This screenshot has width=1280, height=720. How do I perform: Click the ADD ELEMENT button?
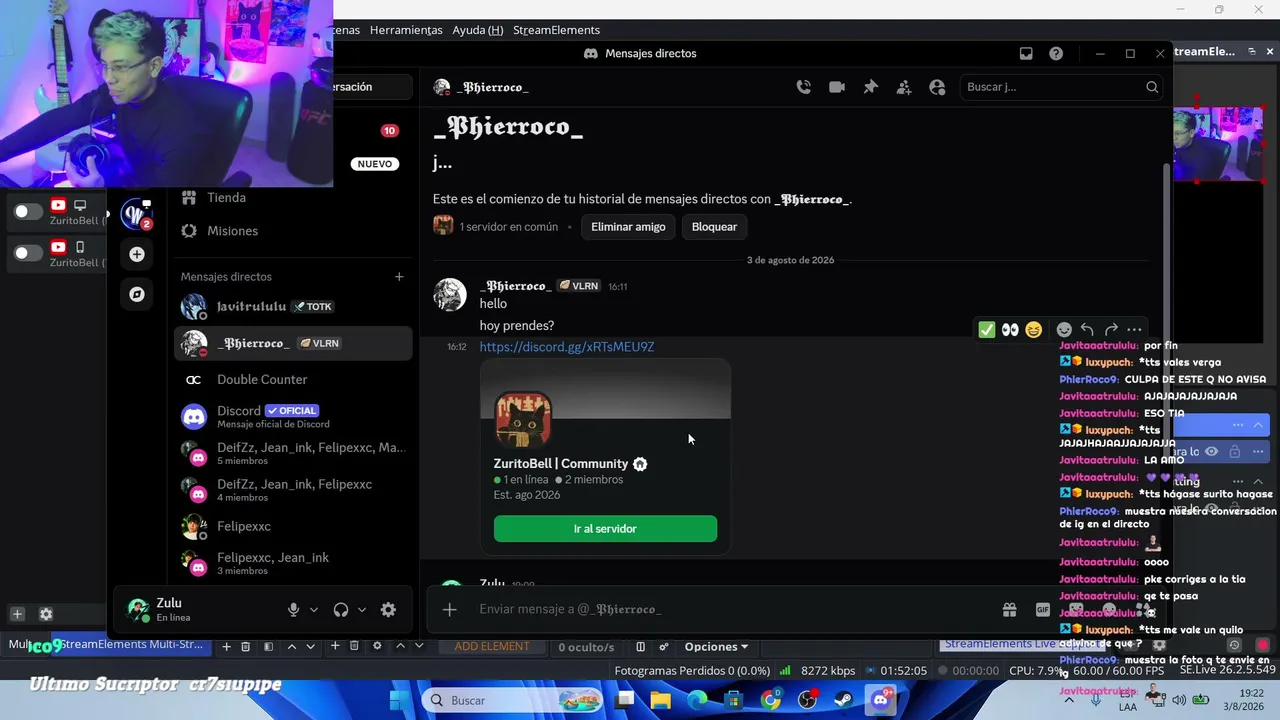[x=492, y=647]
